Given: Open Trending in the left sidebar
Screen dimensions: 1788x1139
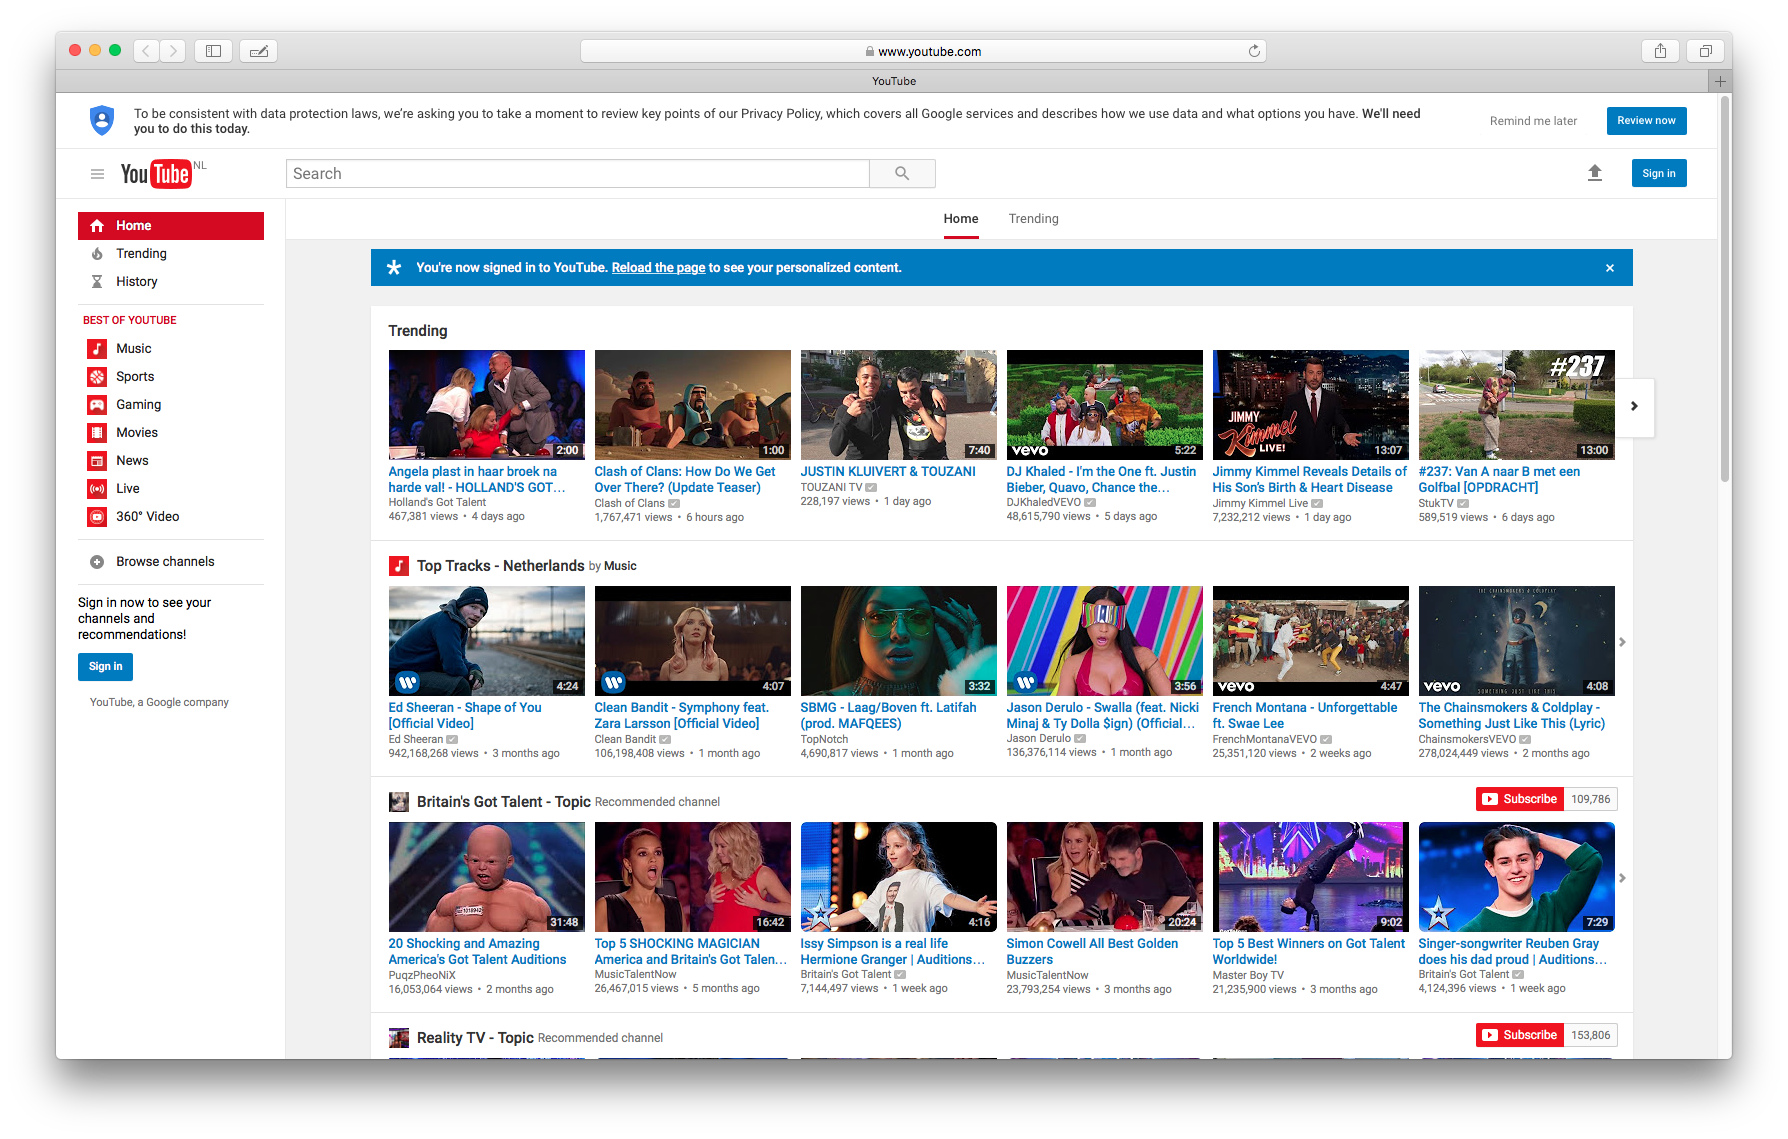Looking at the screenshot, I should pos(171,254).
